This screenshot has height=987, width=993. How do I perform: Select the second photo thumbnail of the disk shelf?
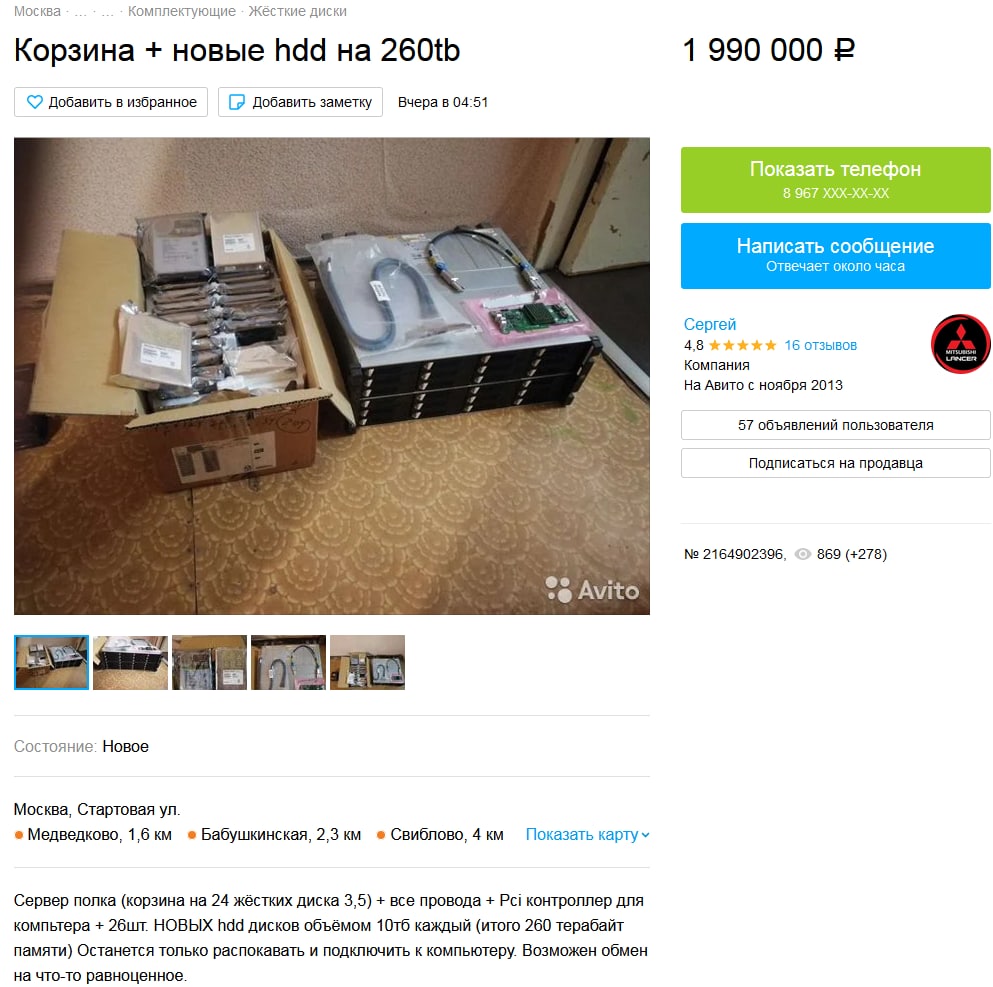(x=130, y=662)
